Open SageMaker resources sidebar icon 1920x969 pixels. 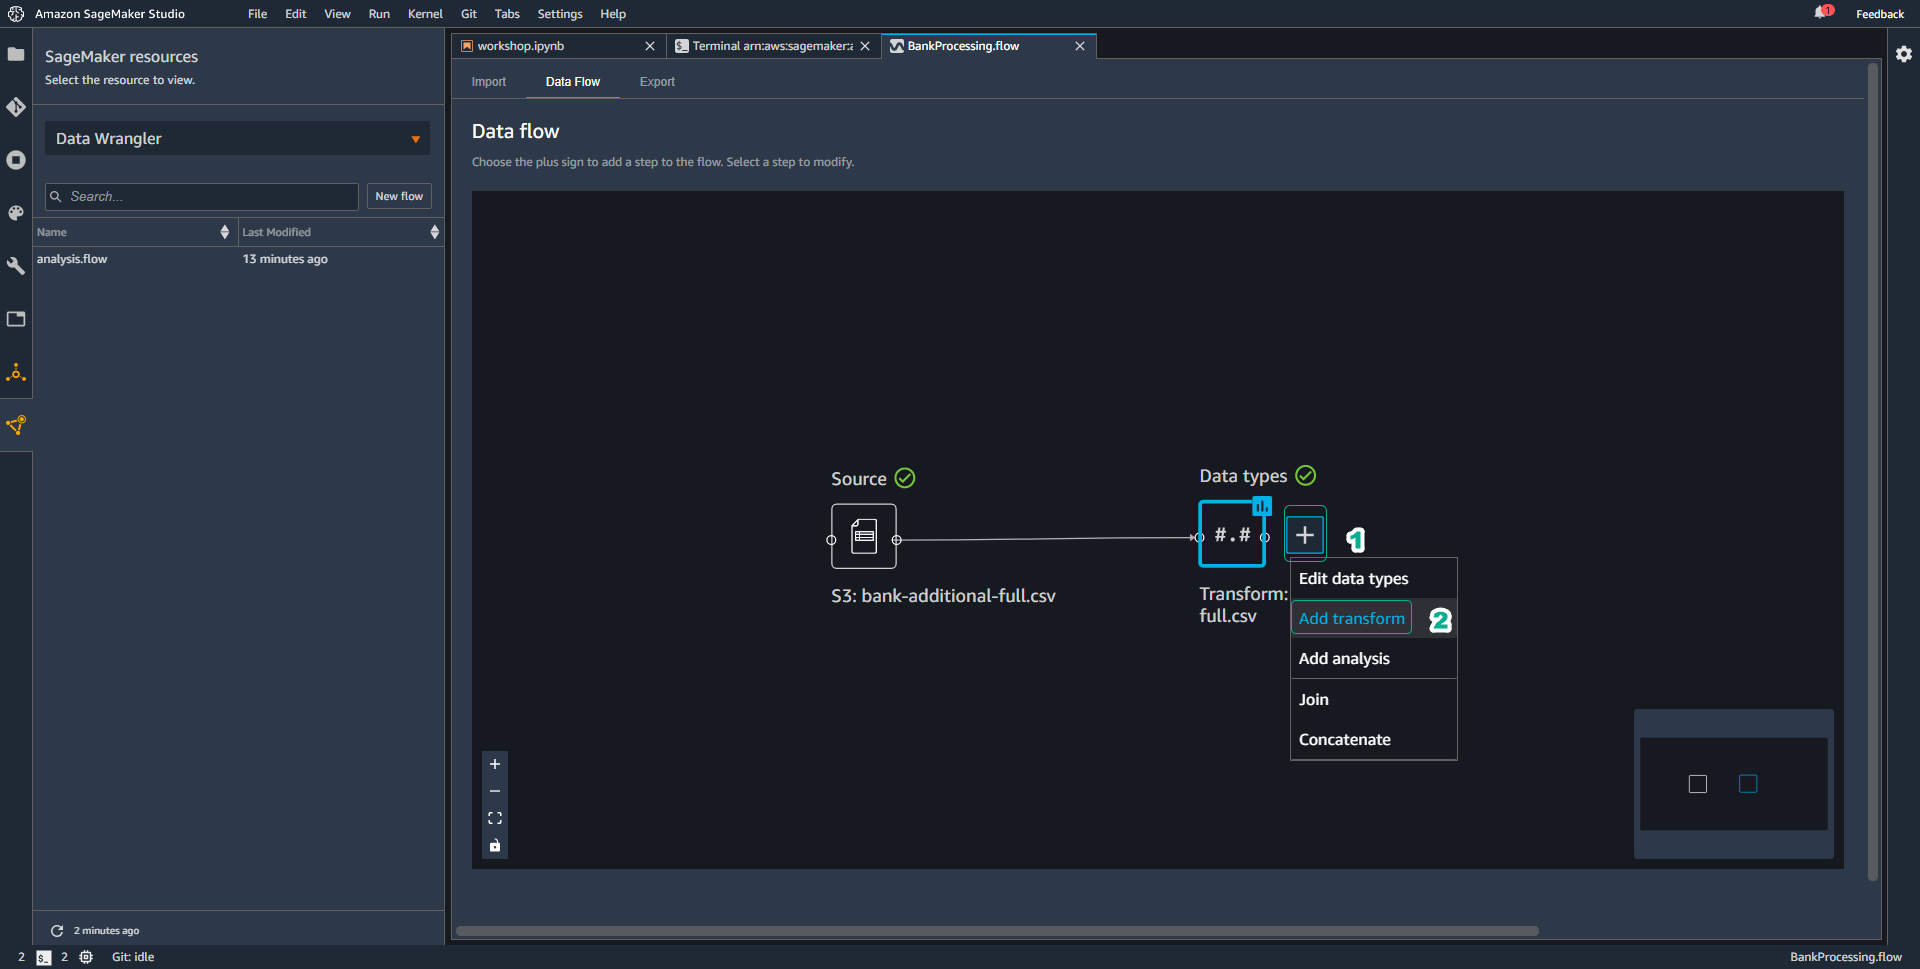(x=16, y=426)
